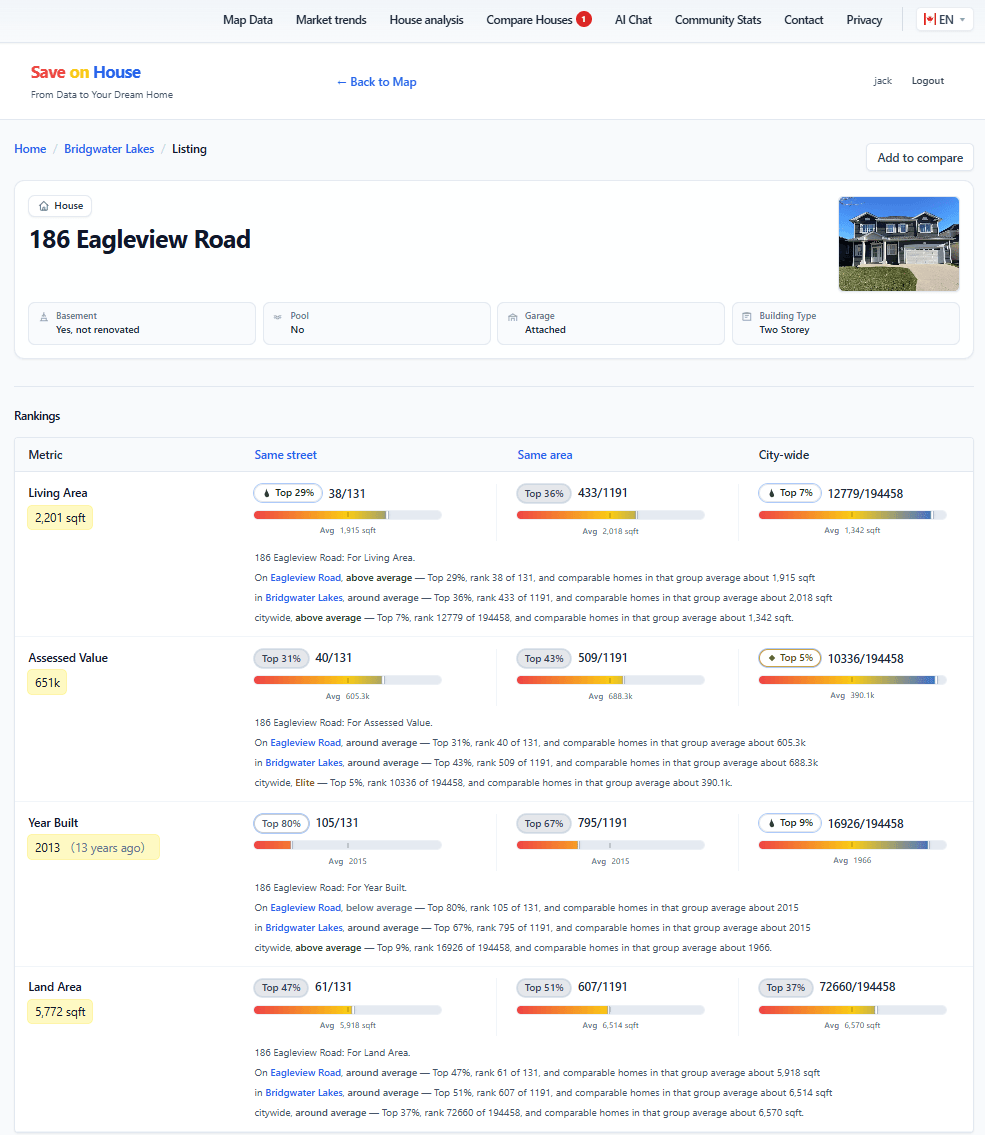Go to Community Stats
The image size is (985, 1135).
(718, 19)
